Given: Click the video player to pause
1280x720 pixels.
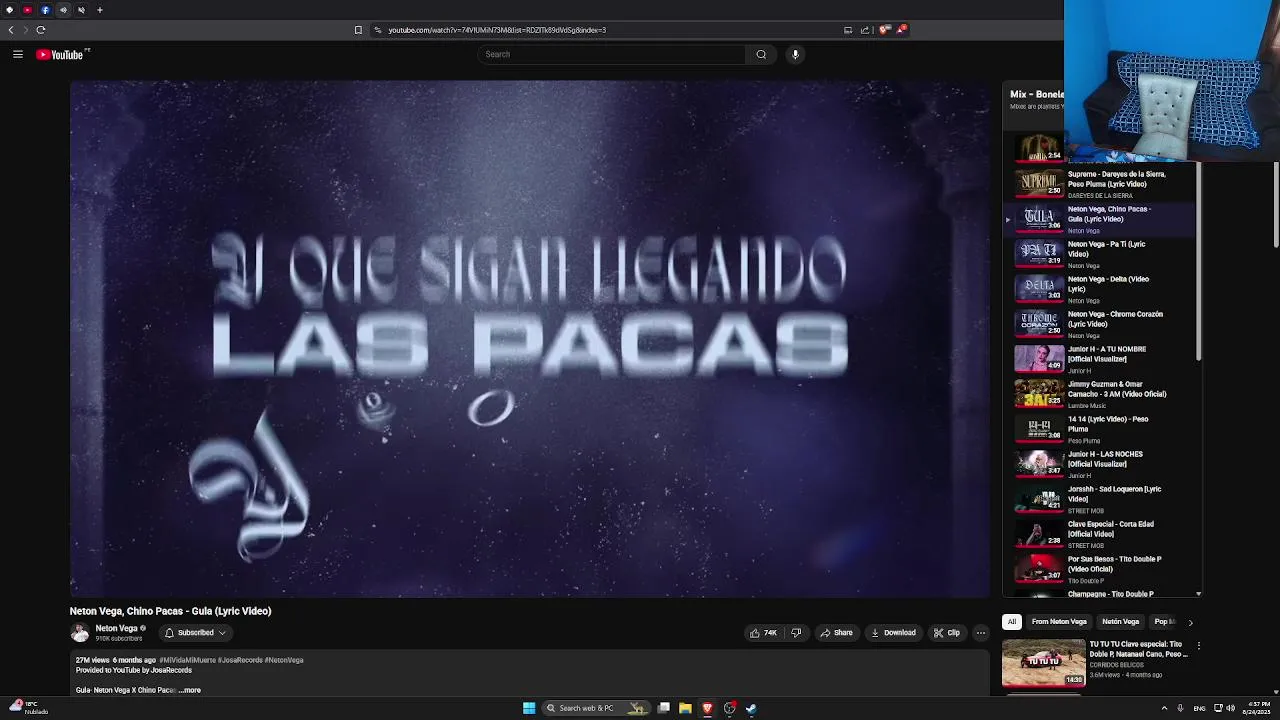Looking at the screenshot, I should tap(529, 339).
